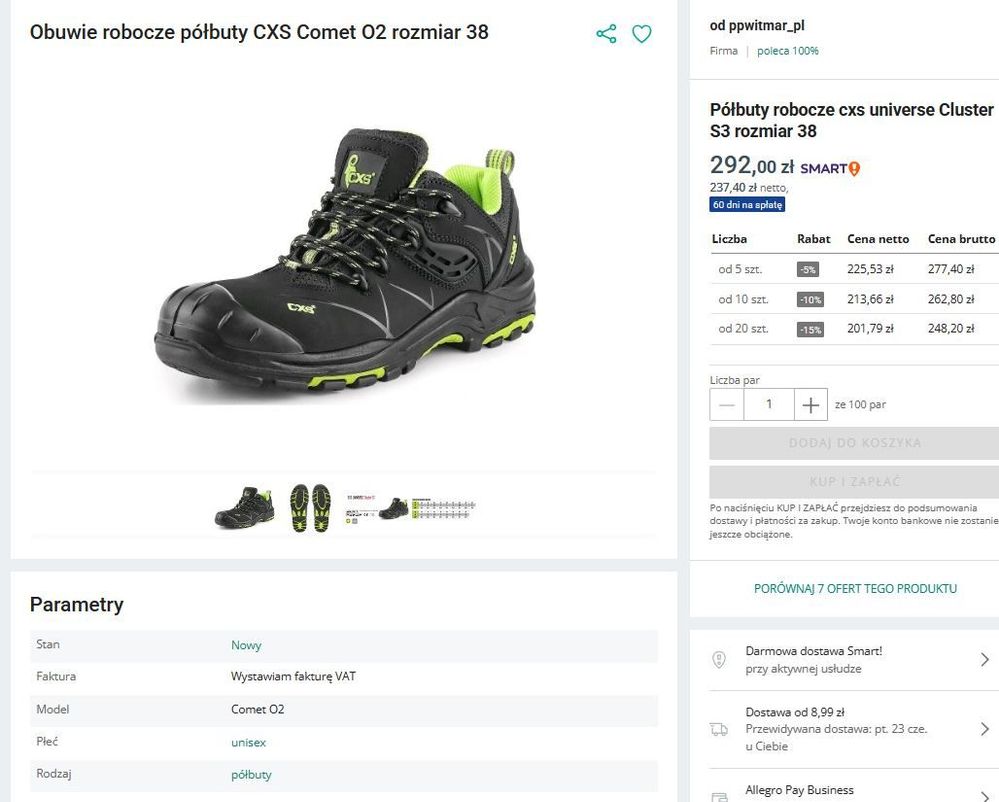999x802 pixels.
Task: Click DODAJ DO KOSZYKA button
Action: 854,443
